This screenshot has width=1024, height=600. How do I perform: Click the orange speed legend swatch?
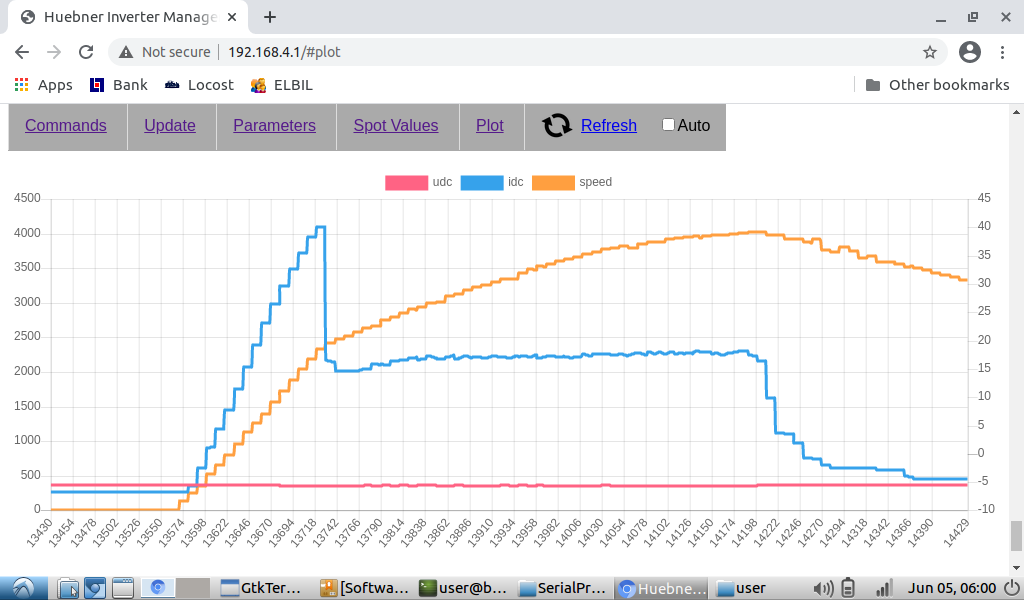[x=553, y=182]
